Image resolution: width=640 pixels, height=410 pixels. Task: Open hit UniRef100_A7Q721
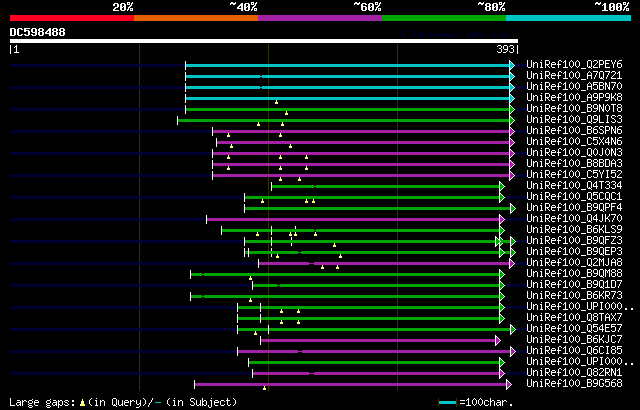pos(574,75)
